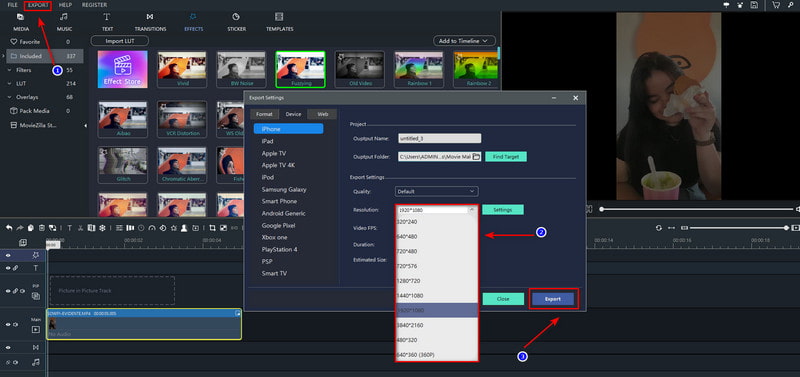Click the timeline zoom slider

tap(740, 228)
